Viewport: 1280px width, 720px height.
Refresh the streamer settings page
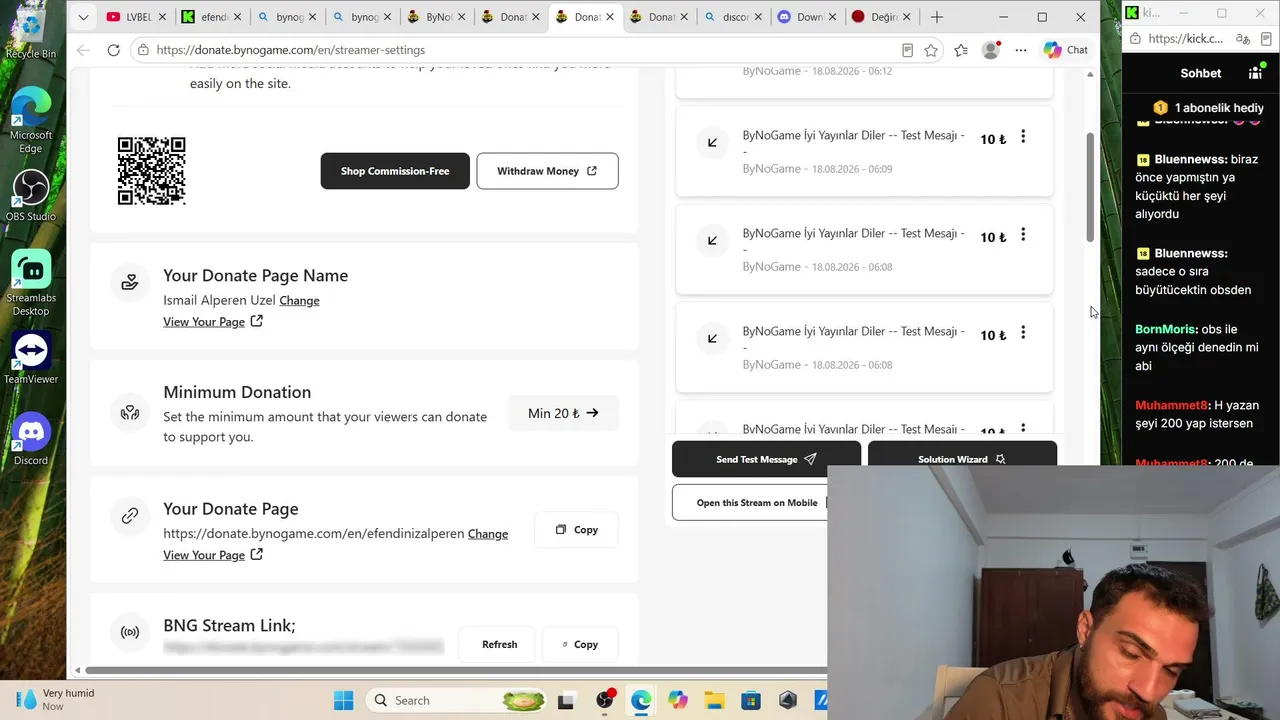[113, 50]
